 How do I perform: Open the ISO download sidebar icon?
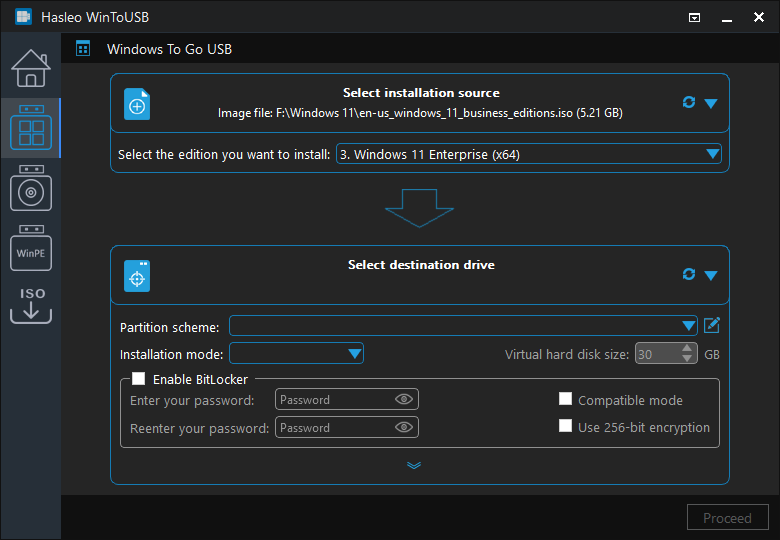coord(31,305)
